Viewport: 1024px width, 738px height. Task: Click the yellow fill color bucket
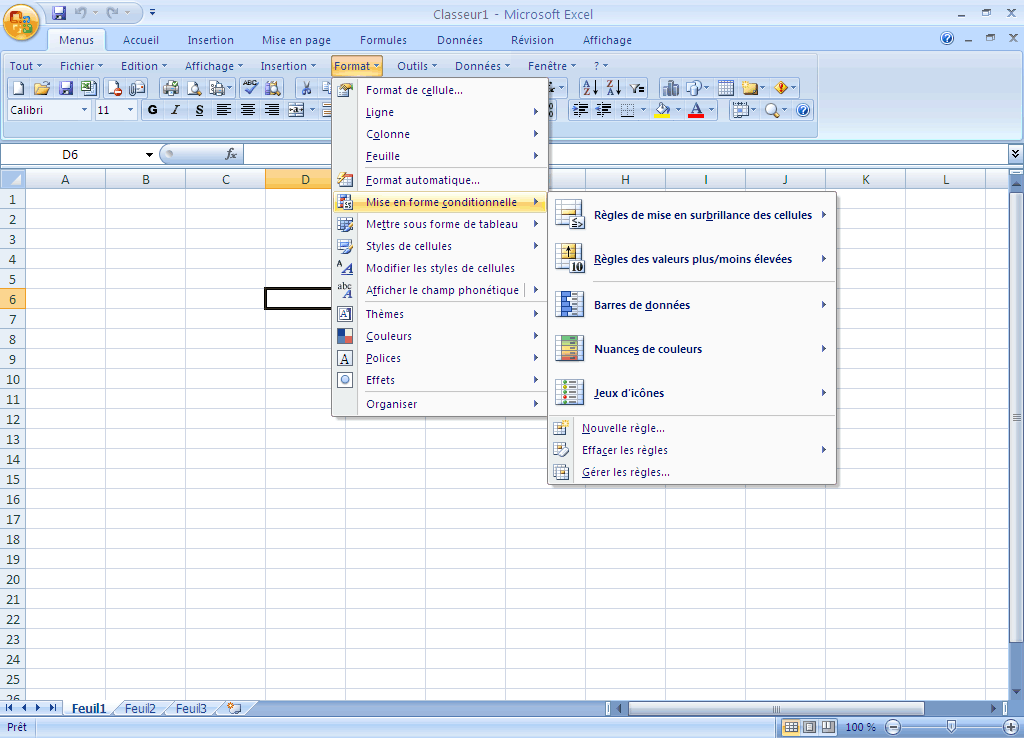click(x=663, y=110)
